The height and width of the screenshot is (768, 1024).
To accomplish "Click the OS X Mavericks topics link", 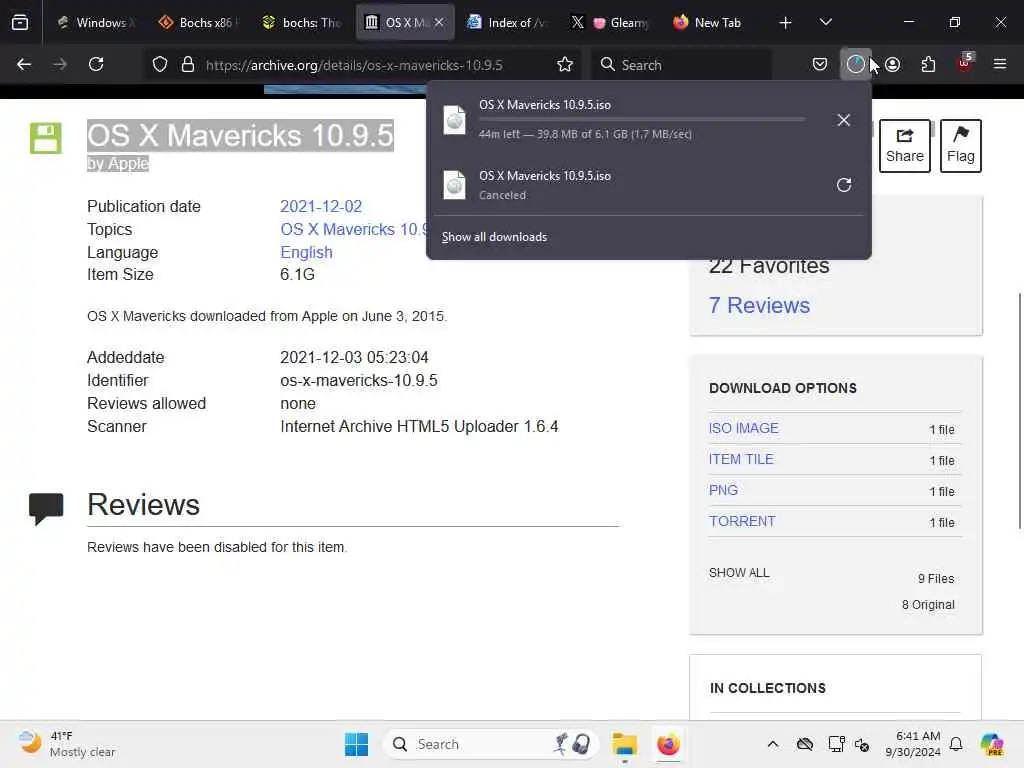I will tap(353, 229).
